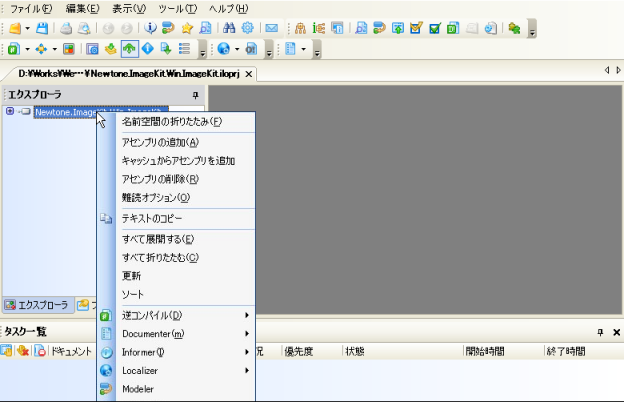Viewport: 624px width, 402px height.
Task: Choose アセンブリの追加(A) menu item
Action: point(176,142)
